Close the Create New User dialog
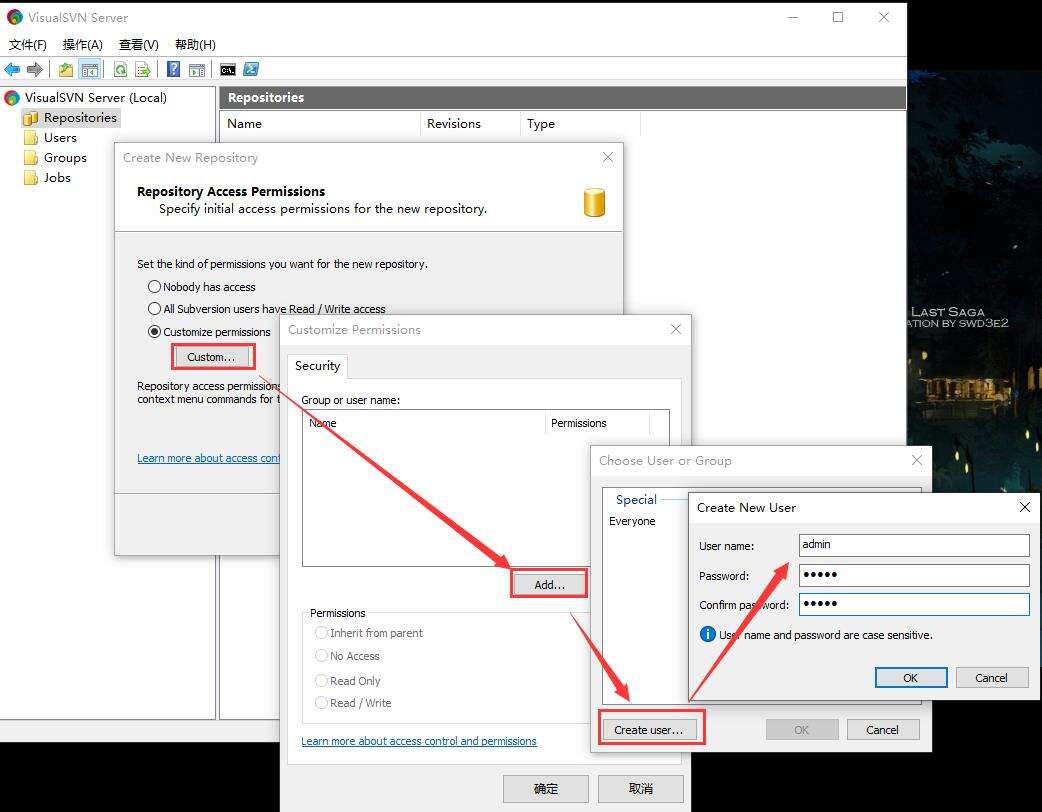The height and width of the screenshot is (812, 1042). point(1025,507)
